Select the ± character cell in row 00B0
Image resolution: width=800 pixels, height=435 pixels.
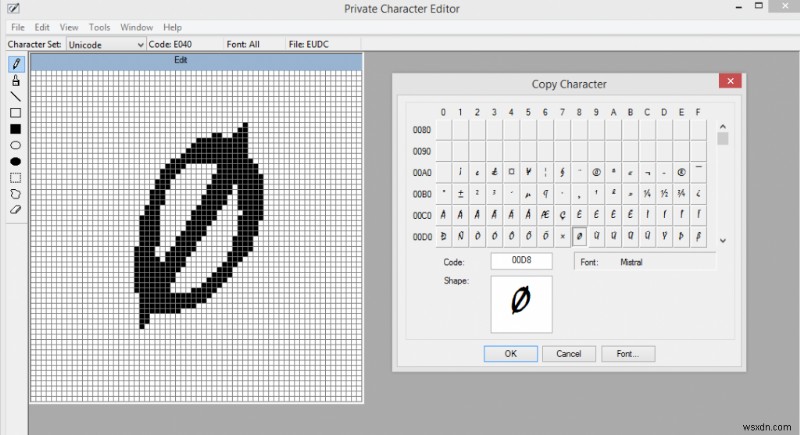tap(460, 193)
